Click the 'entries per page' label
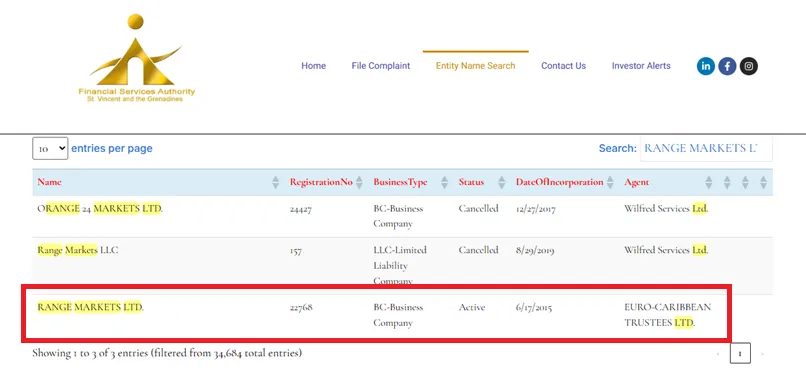This screenshot has width=806, height=392. tap(112, 148)
